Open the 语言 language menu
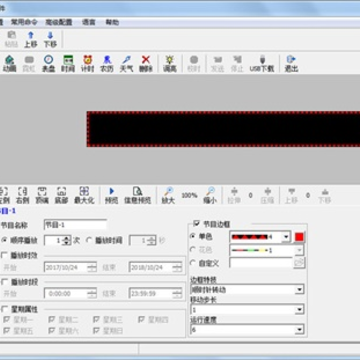 coord(89,22)
